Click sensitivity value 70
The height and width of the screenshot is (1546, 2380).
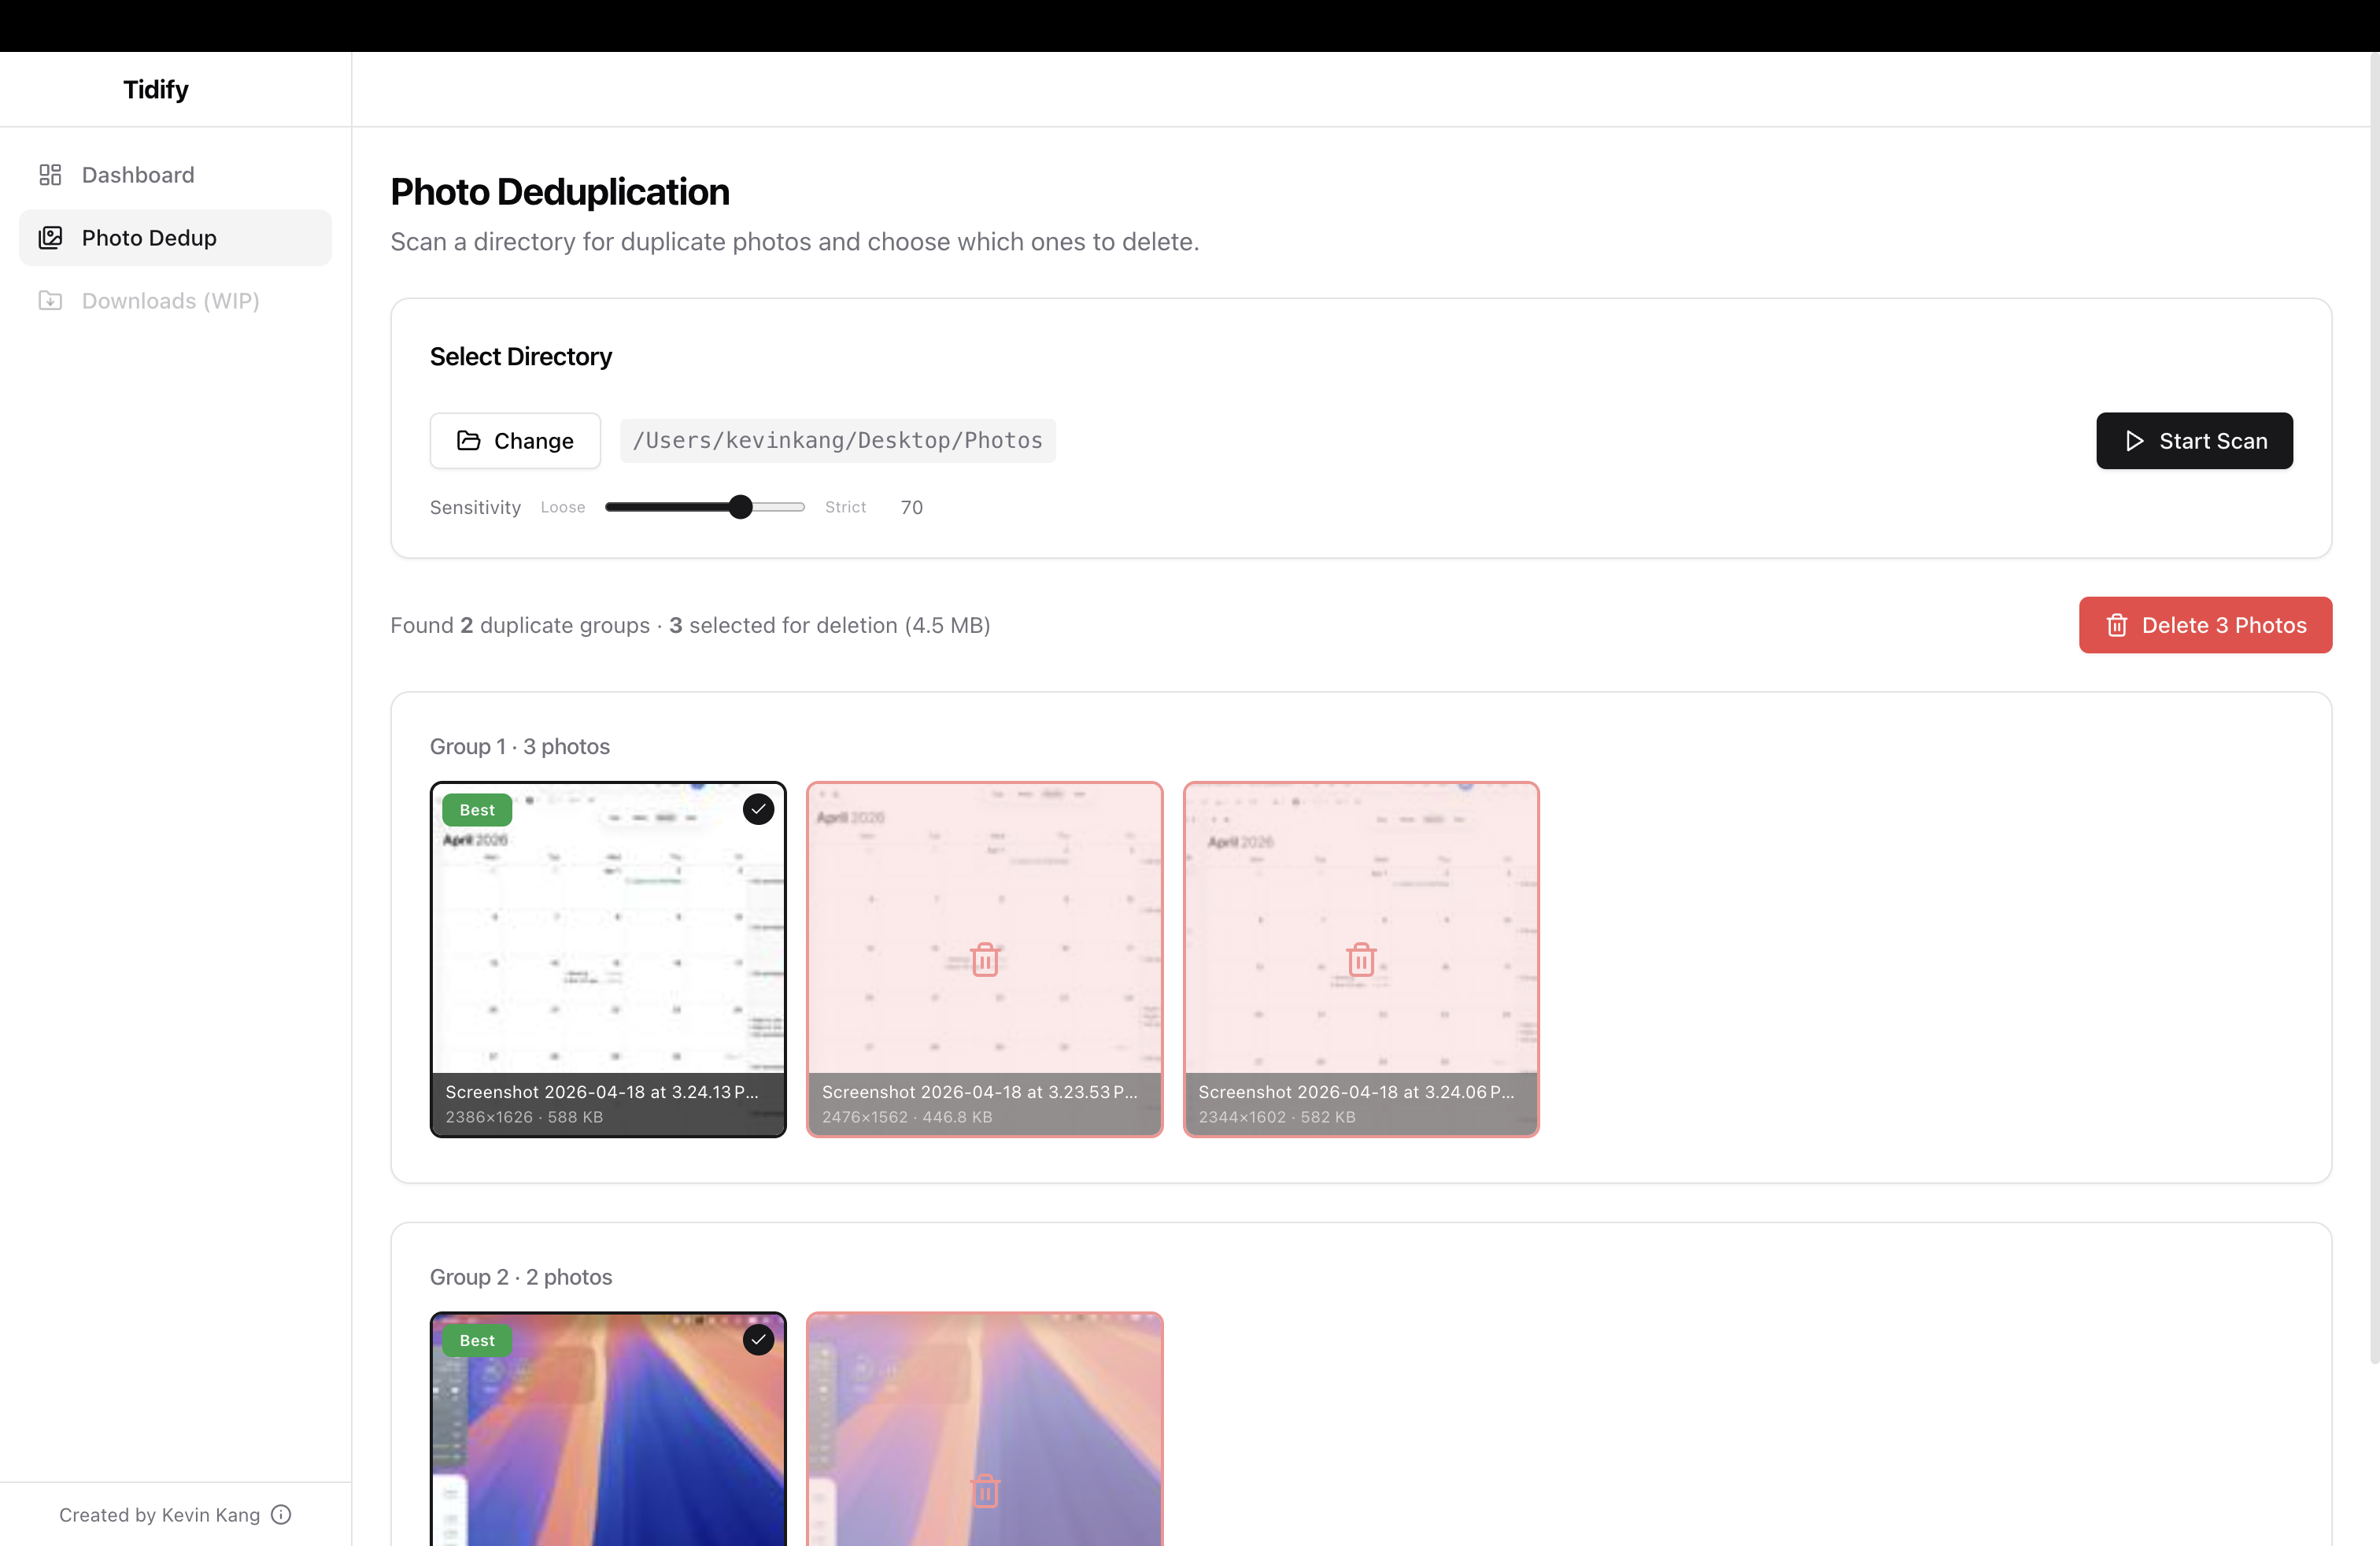911,507
